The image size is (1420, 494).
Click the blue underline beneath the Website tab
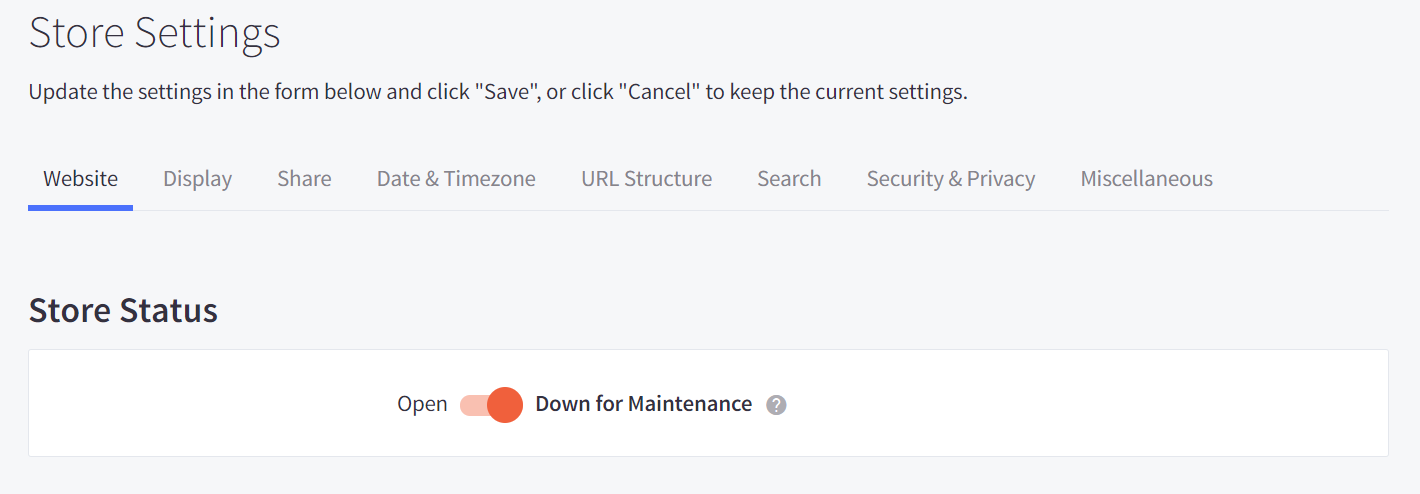pyautogui.click(x=80, y=208)
